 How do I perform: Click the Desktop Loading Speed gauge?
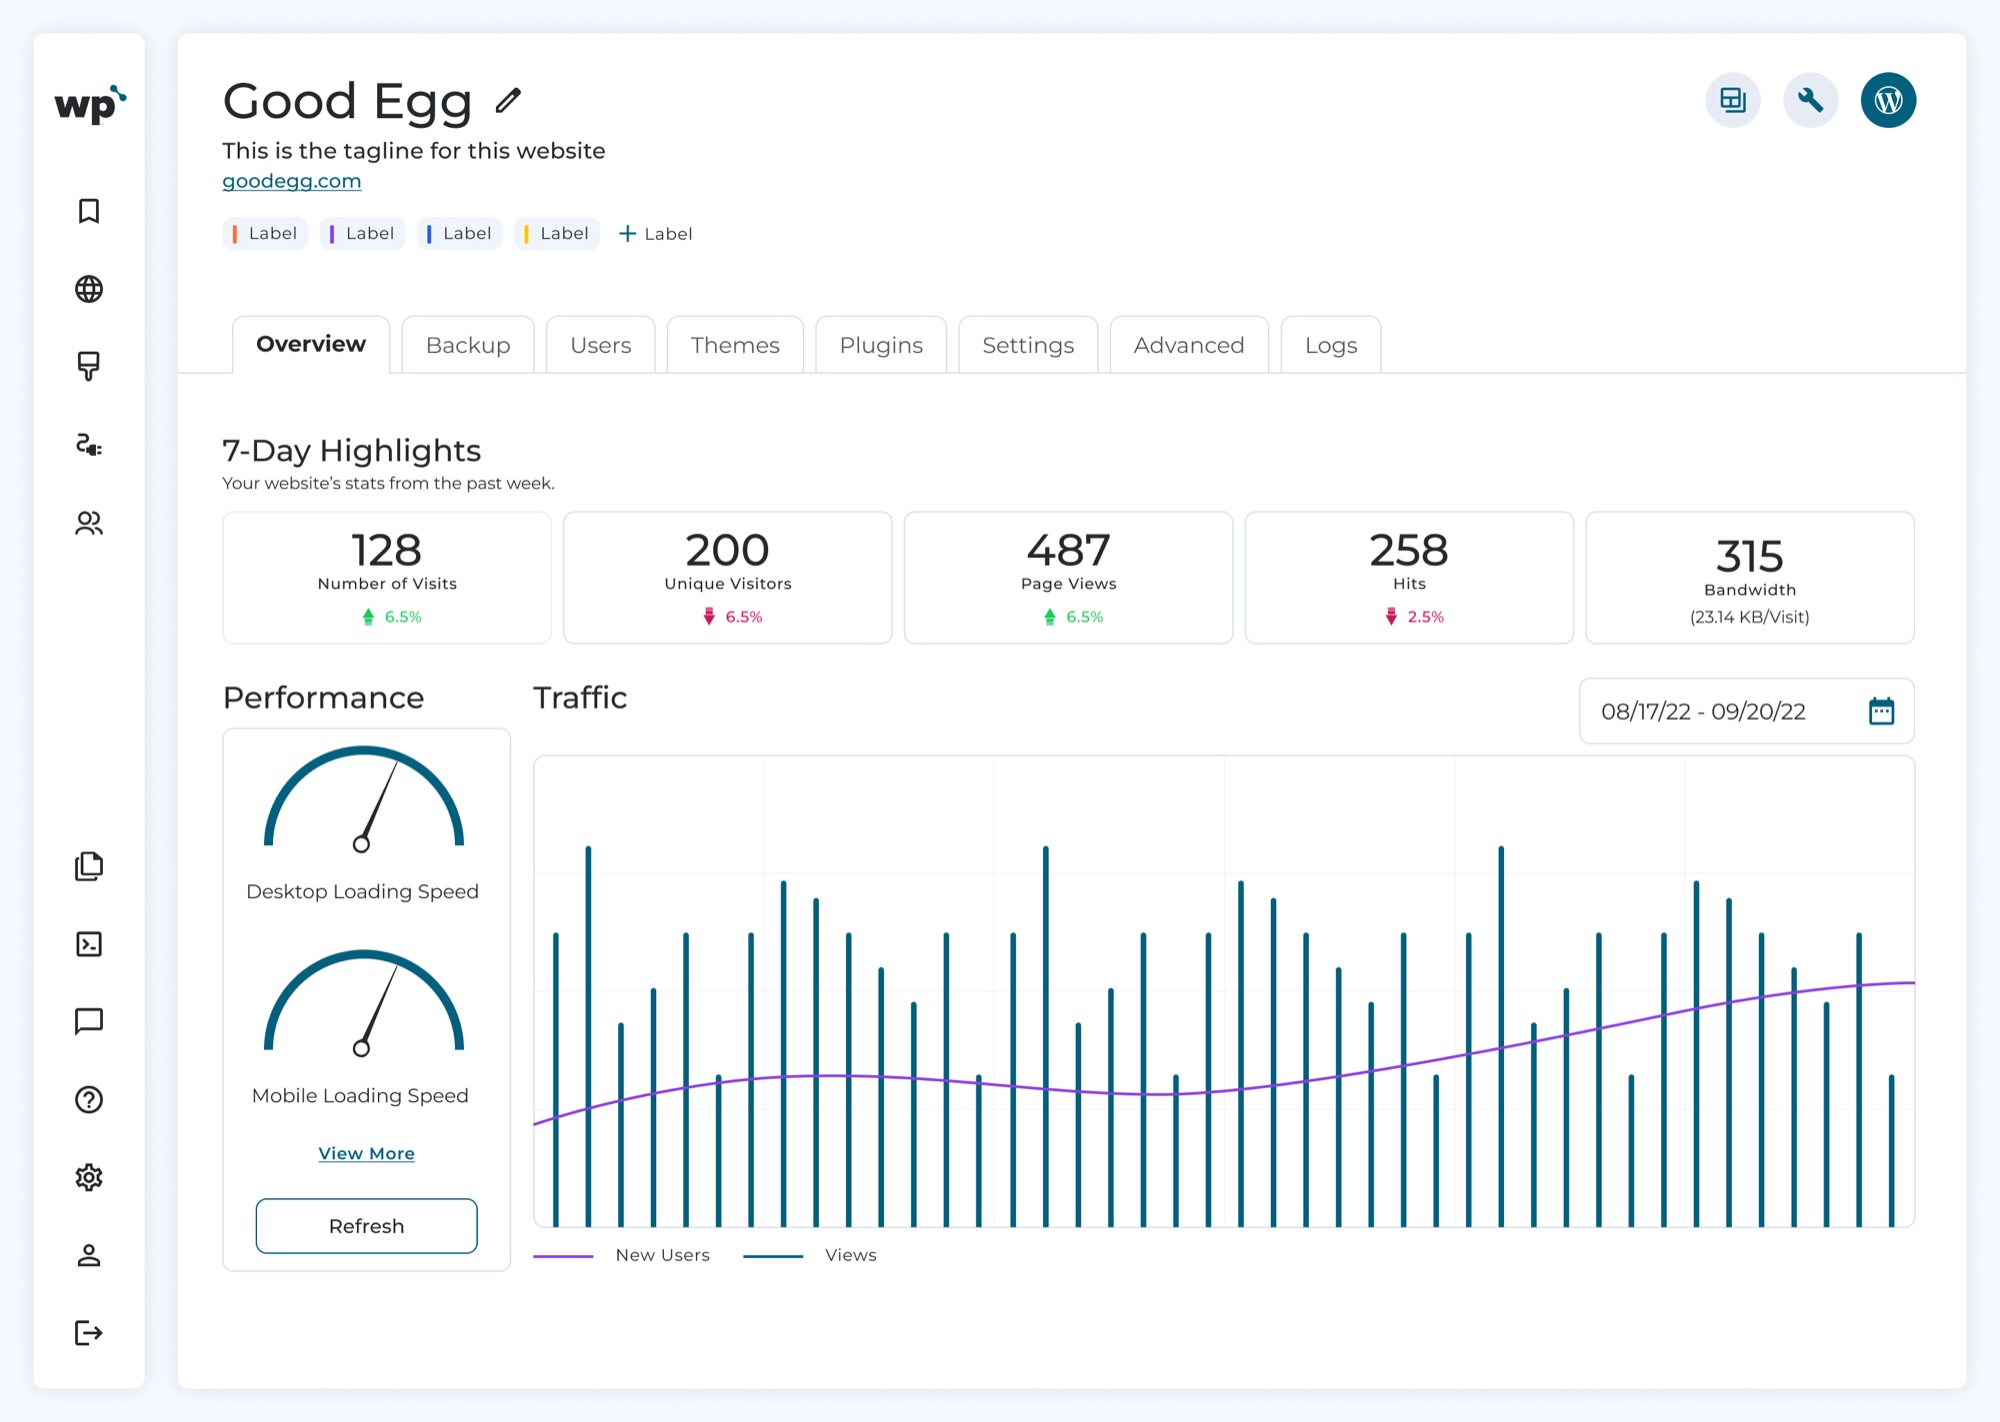click(x=363, y=800)
